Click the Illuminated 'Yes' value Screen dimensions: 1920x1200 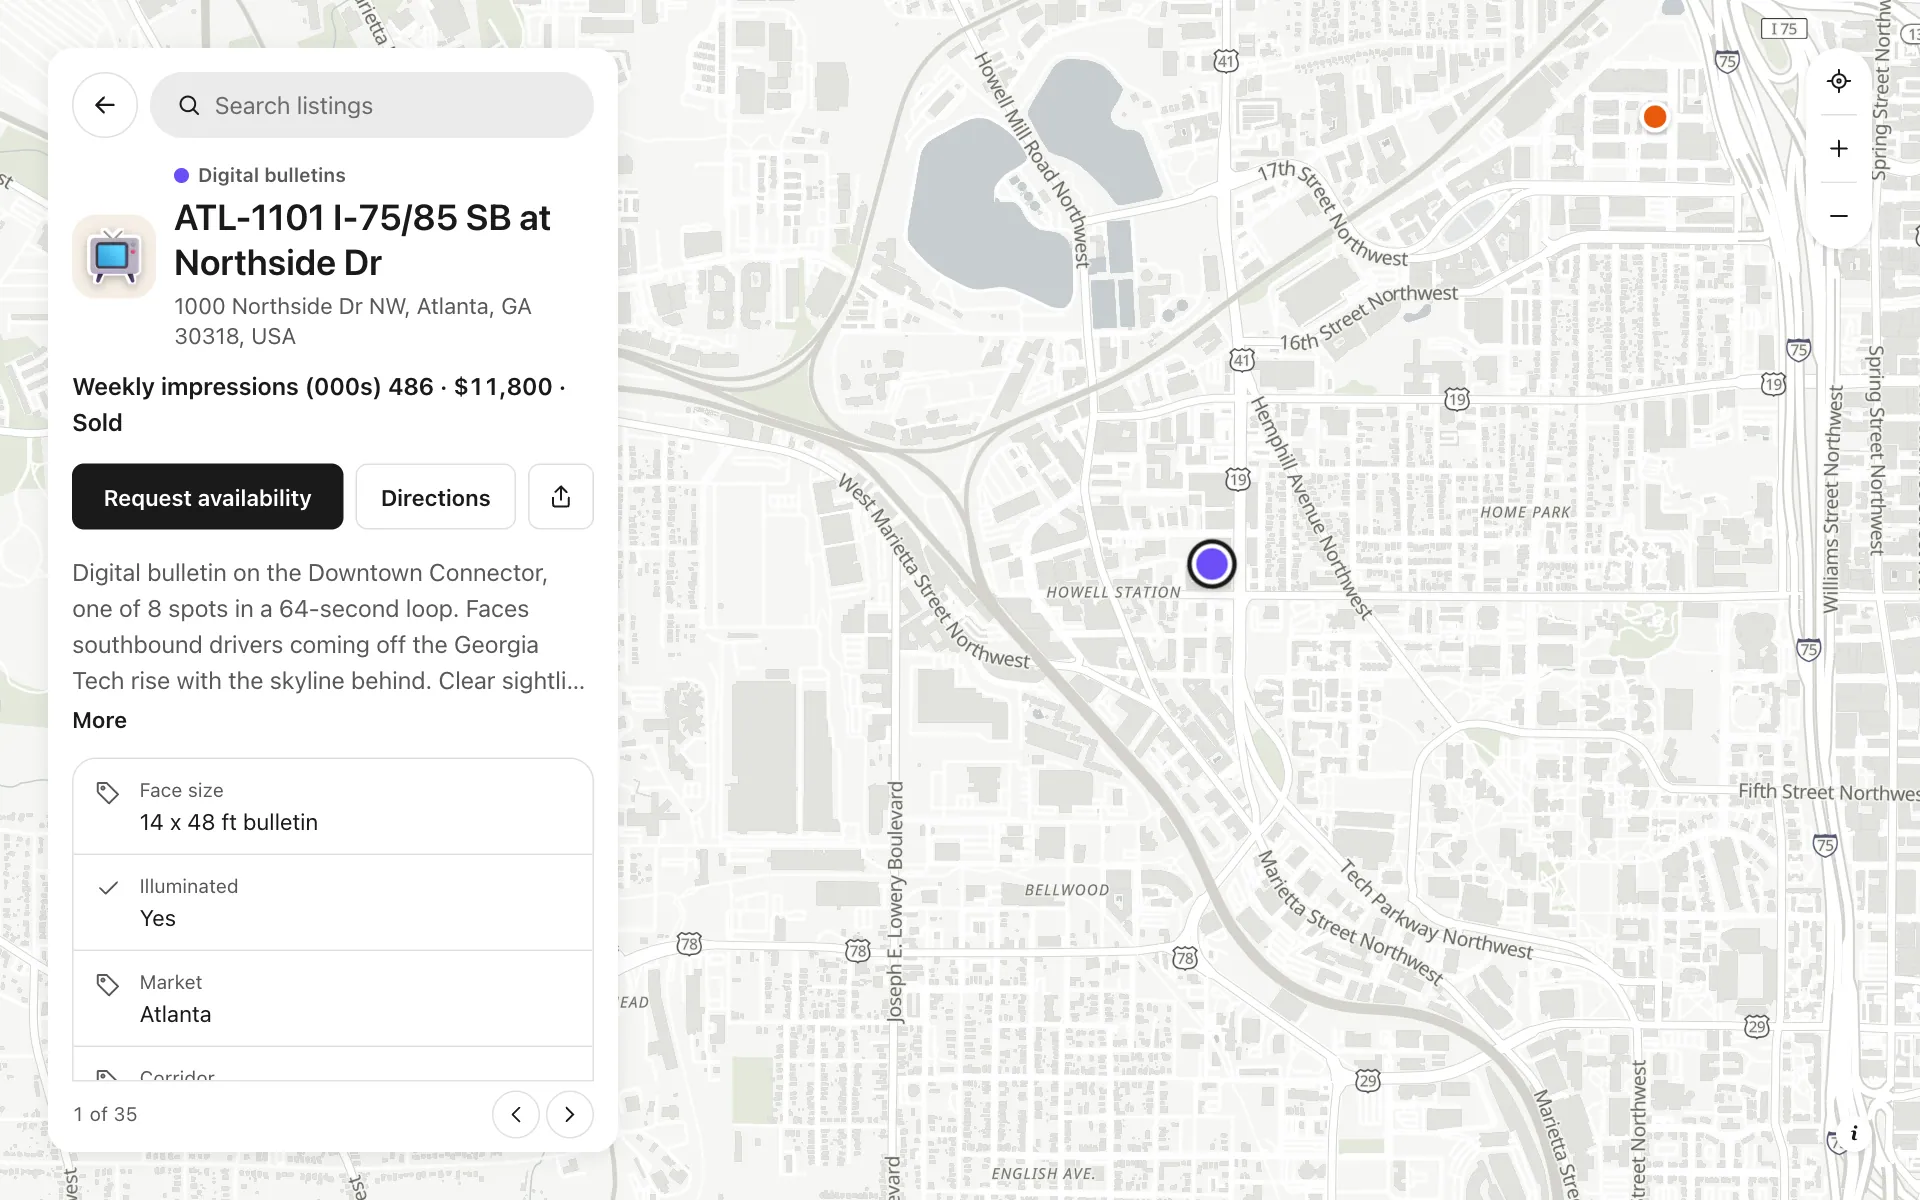click(158, 918)
